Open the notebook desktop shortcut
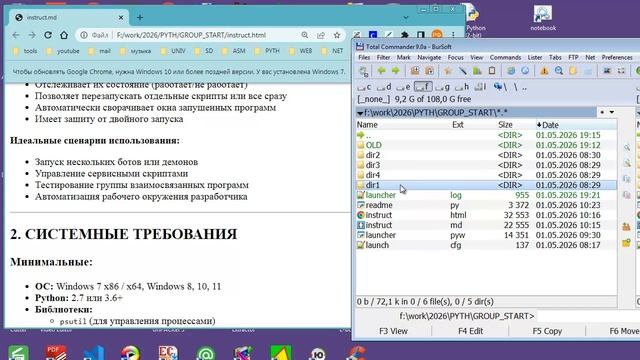Screen dimensions: 640x360 click(x=543, y=18)
